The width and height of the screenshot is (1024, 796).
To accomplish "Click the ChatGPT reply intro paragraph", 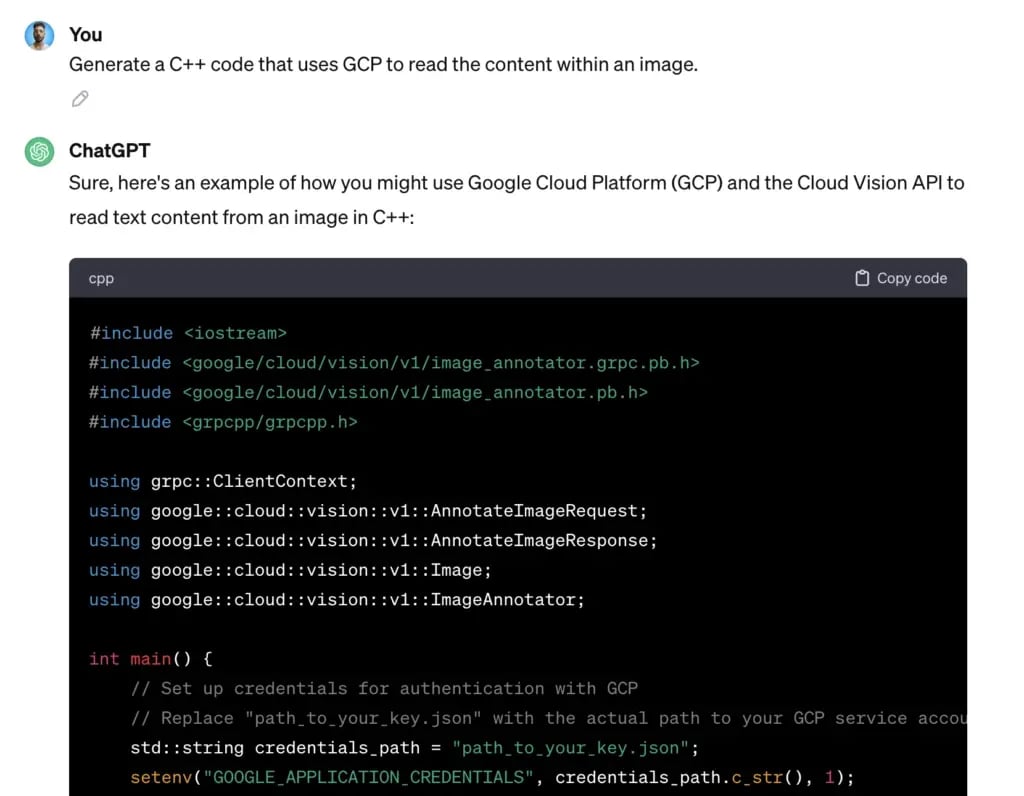I will pos(516,200).
